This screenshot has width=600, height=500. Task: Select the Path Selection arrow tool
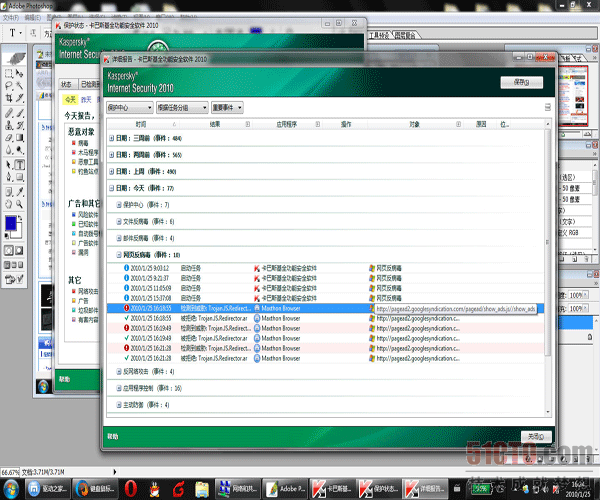(8, 165)
